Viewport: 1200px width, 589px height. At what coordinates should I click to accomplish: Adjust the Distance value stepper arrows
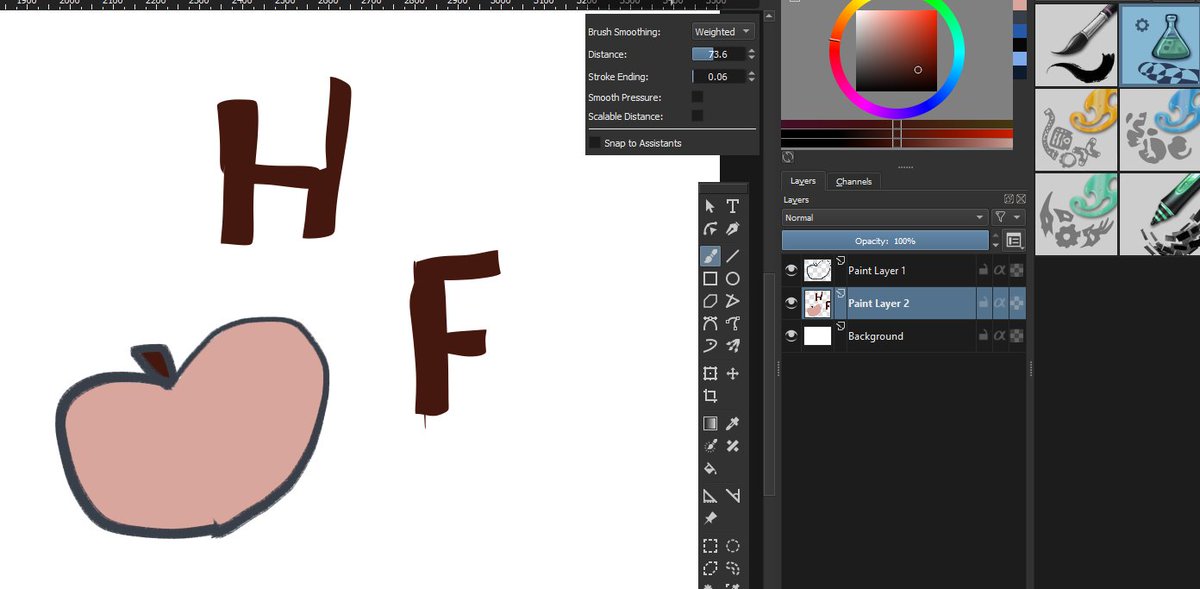tap(752, 54)
